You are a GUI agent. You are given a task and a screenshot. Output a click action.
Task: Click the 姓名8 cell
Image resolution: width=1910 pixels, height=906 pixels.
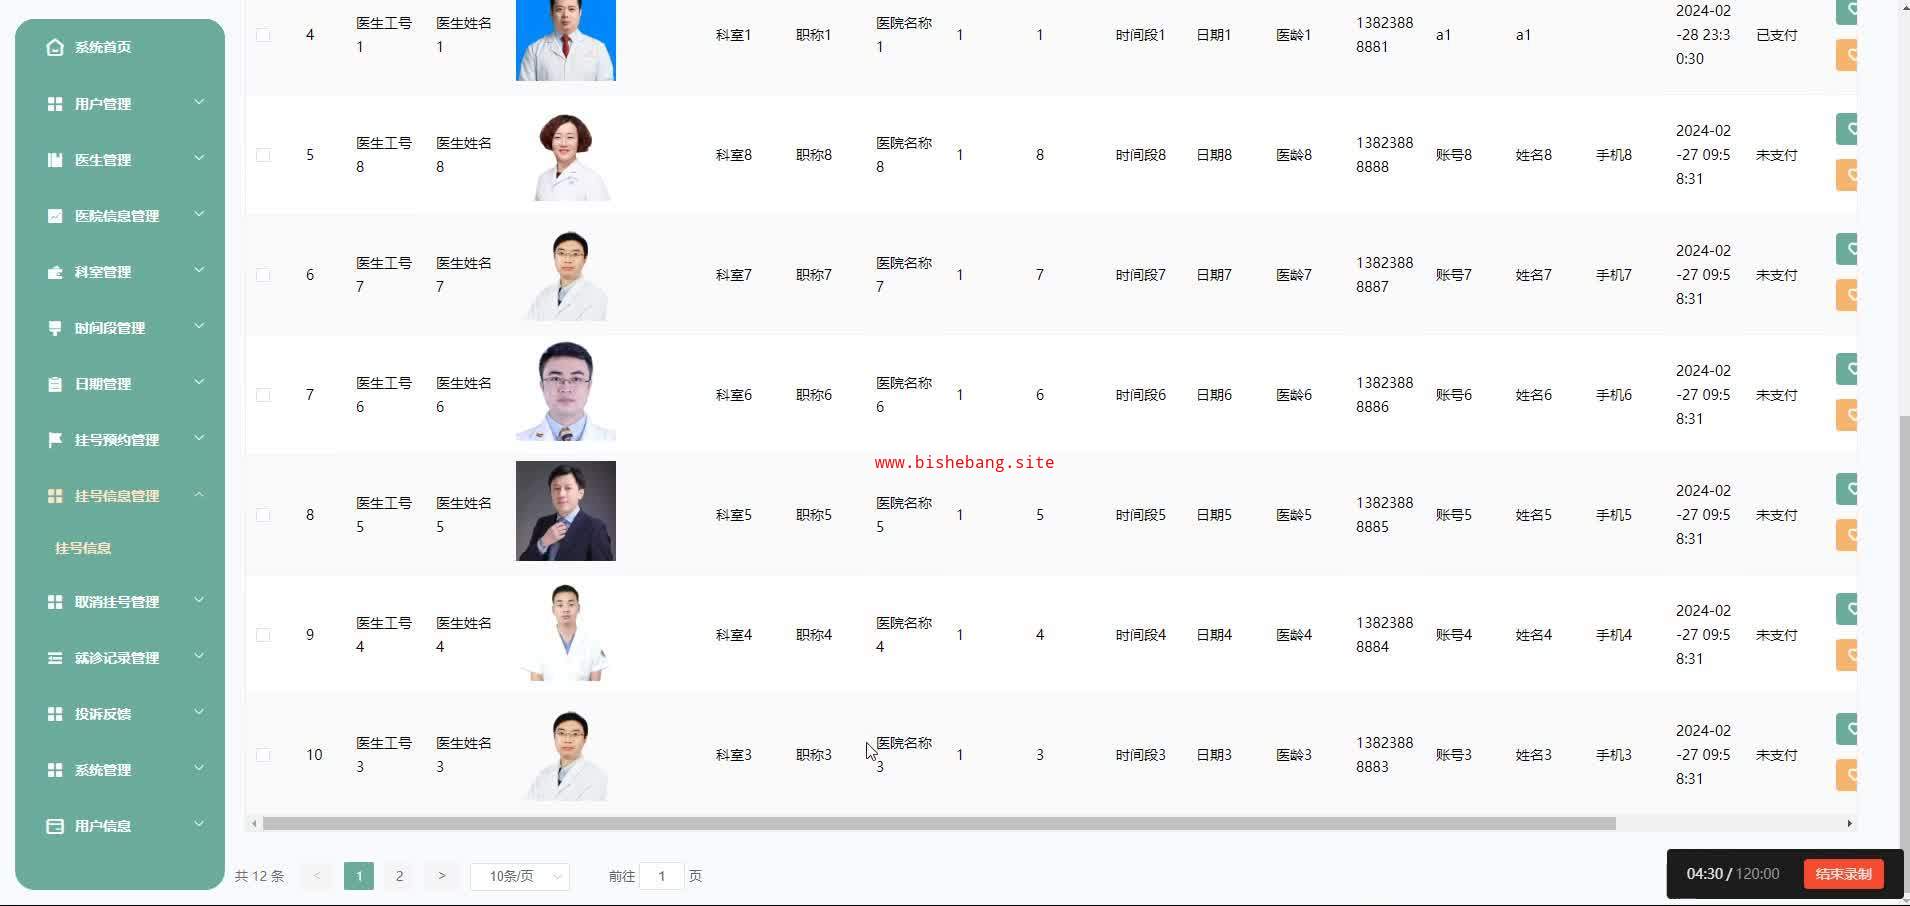click(x=1534, y=155)
